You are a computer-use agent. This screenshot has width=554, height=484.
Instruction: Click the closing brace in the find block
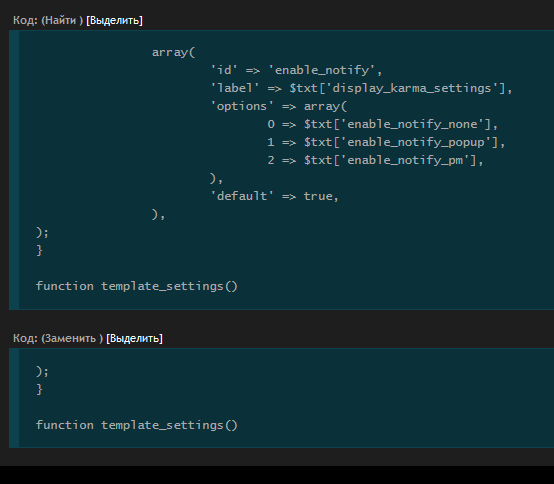39,250
